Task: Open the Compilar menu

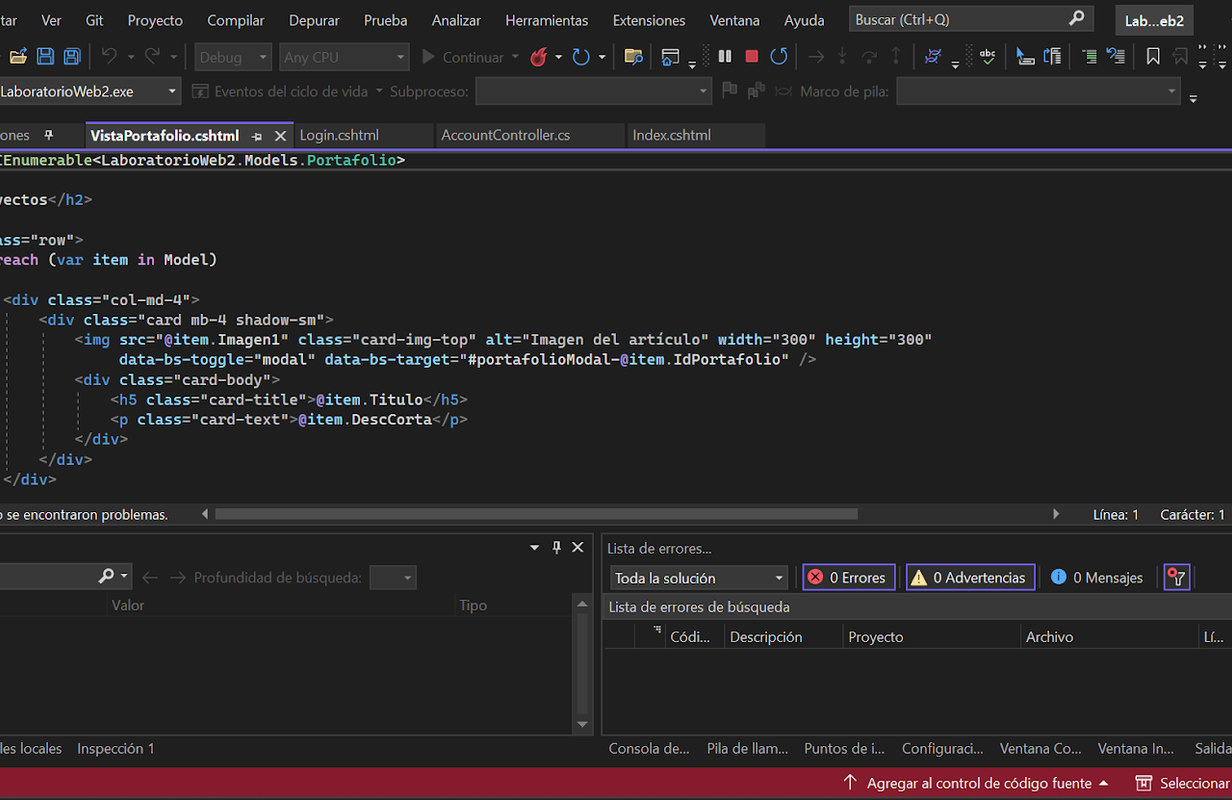Action: point(236,20)
